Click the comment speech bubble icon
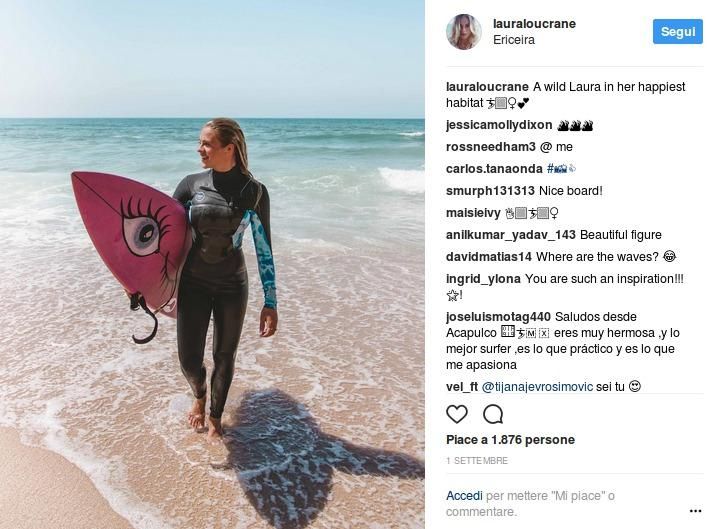The height and width of the screenshot is (529, 709). (493, 414)
